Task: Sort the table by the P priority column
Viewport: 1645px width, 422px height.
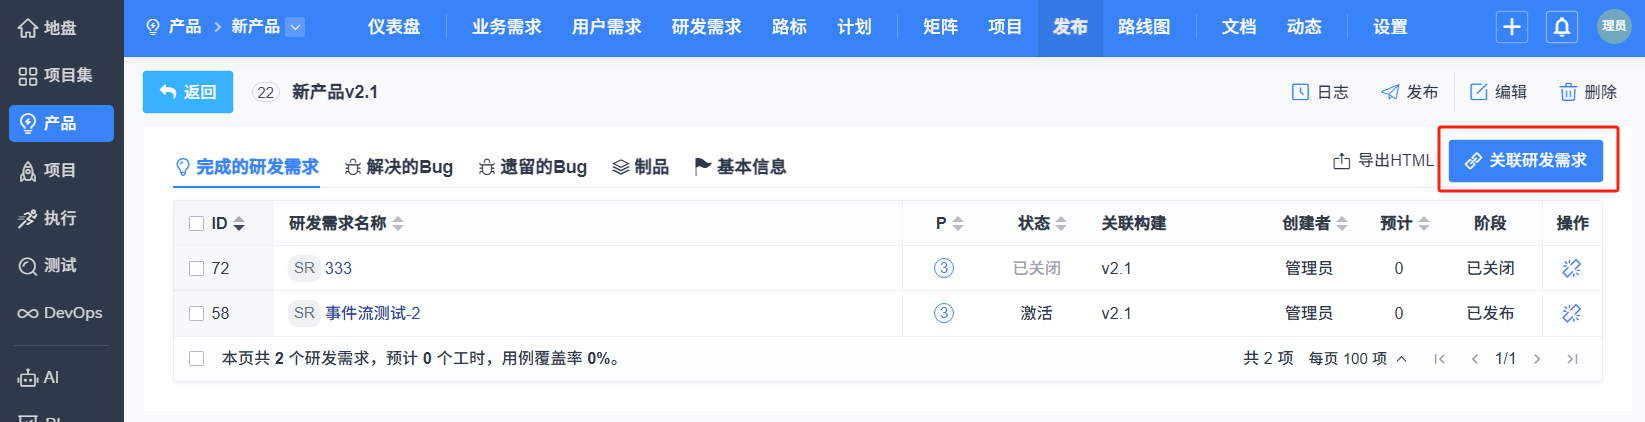Action: pos(949,223)
